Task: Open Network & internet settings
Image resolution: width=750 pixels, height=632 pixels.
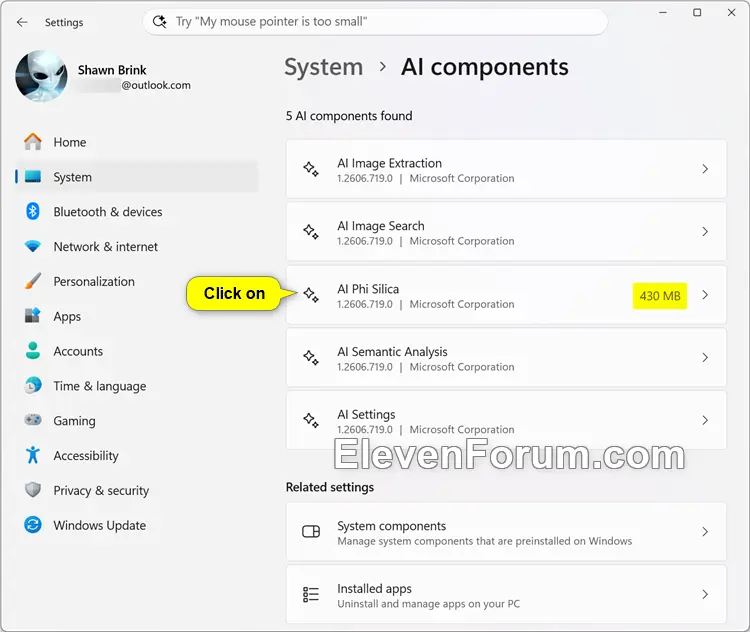Action: point(136,246)
